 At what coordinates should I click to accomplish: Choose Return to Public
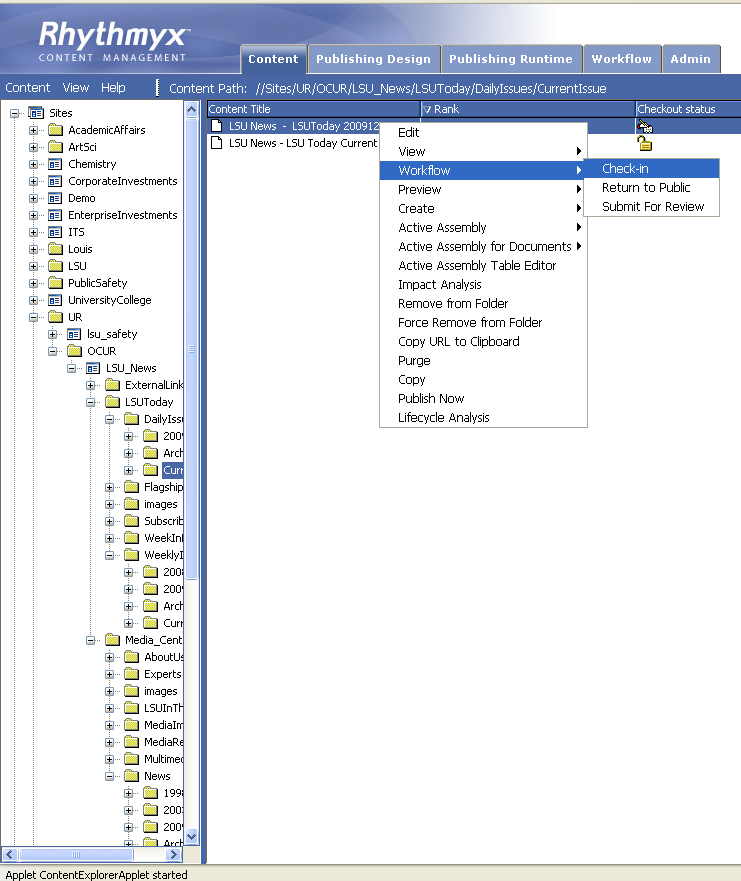click(652, 188)
